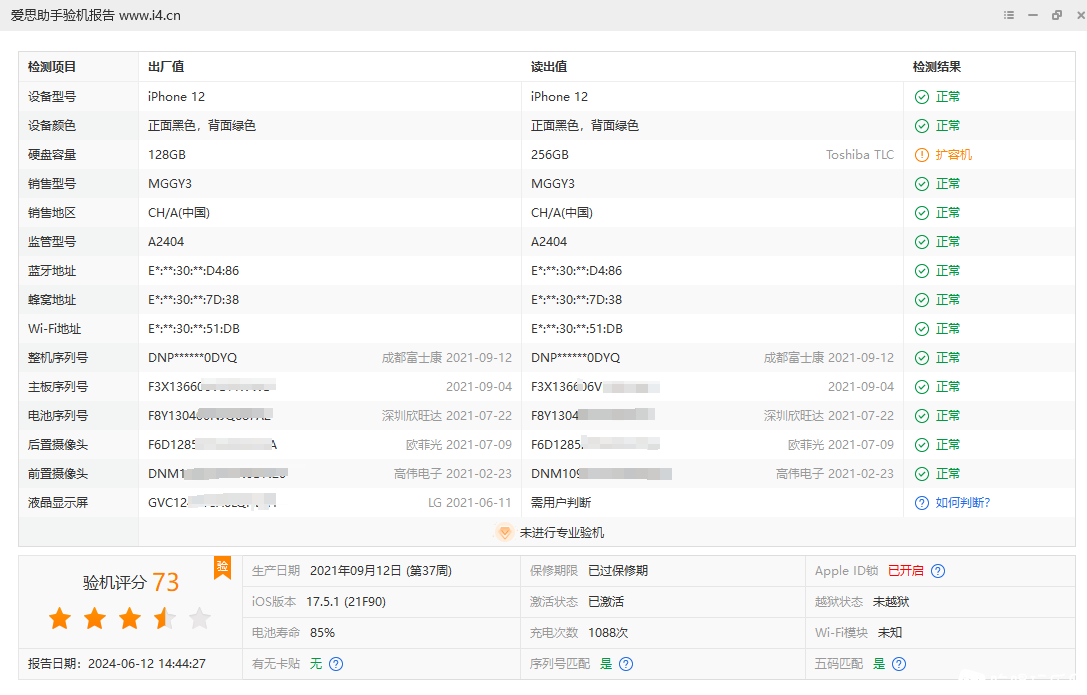This screenshot has width=1087, height=695.
Task: Click the 读出值 column header
Action: [x=549, y=67]
